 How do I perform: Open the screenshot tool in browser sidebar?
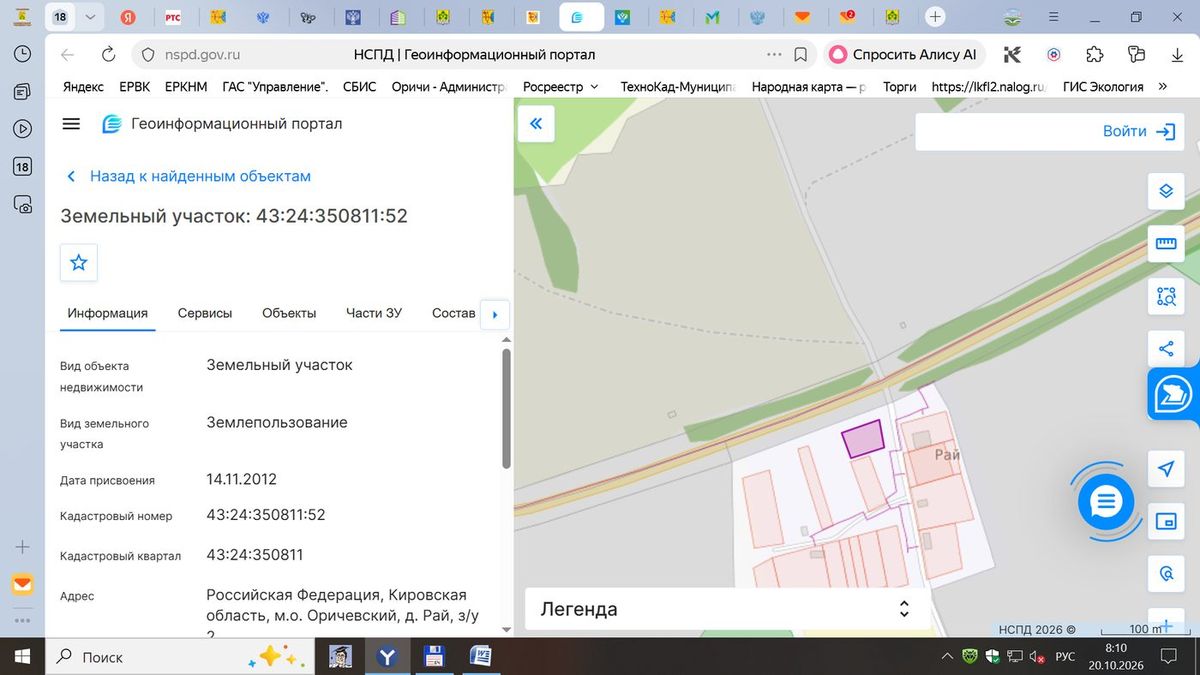pos(22,204)
